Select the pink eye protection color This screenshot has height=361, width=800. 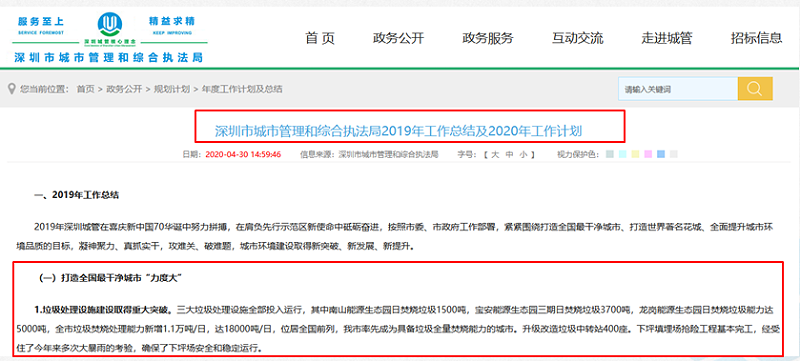pos(648,154)
